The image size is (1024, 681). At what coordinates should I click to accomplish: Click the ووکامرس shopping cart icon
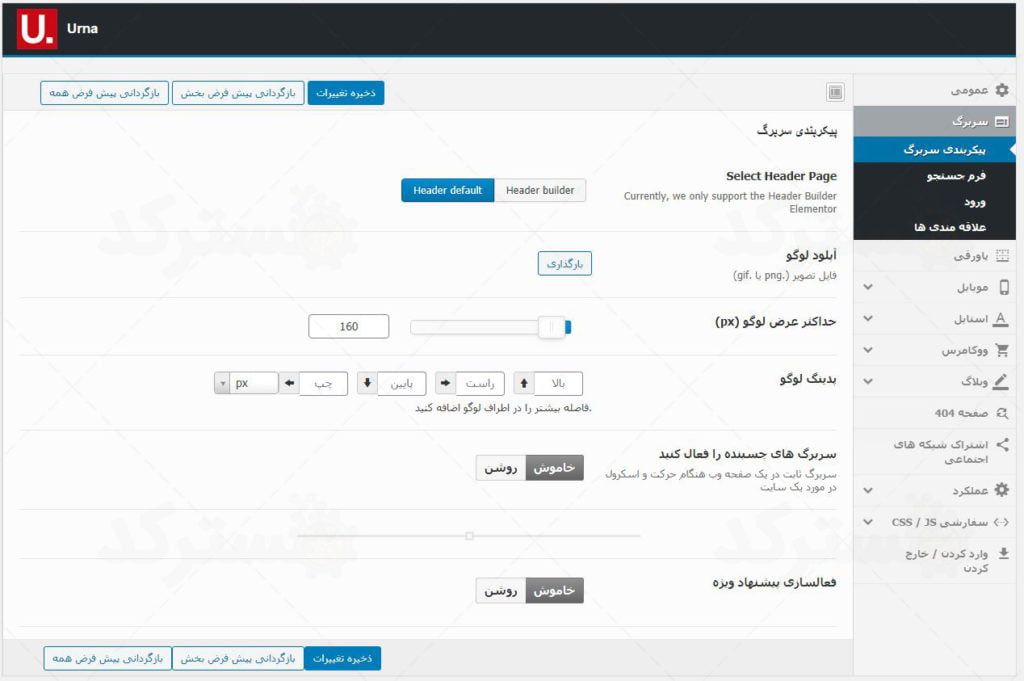click(x=1003, y=350)
